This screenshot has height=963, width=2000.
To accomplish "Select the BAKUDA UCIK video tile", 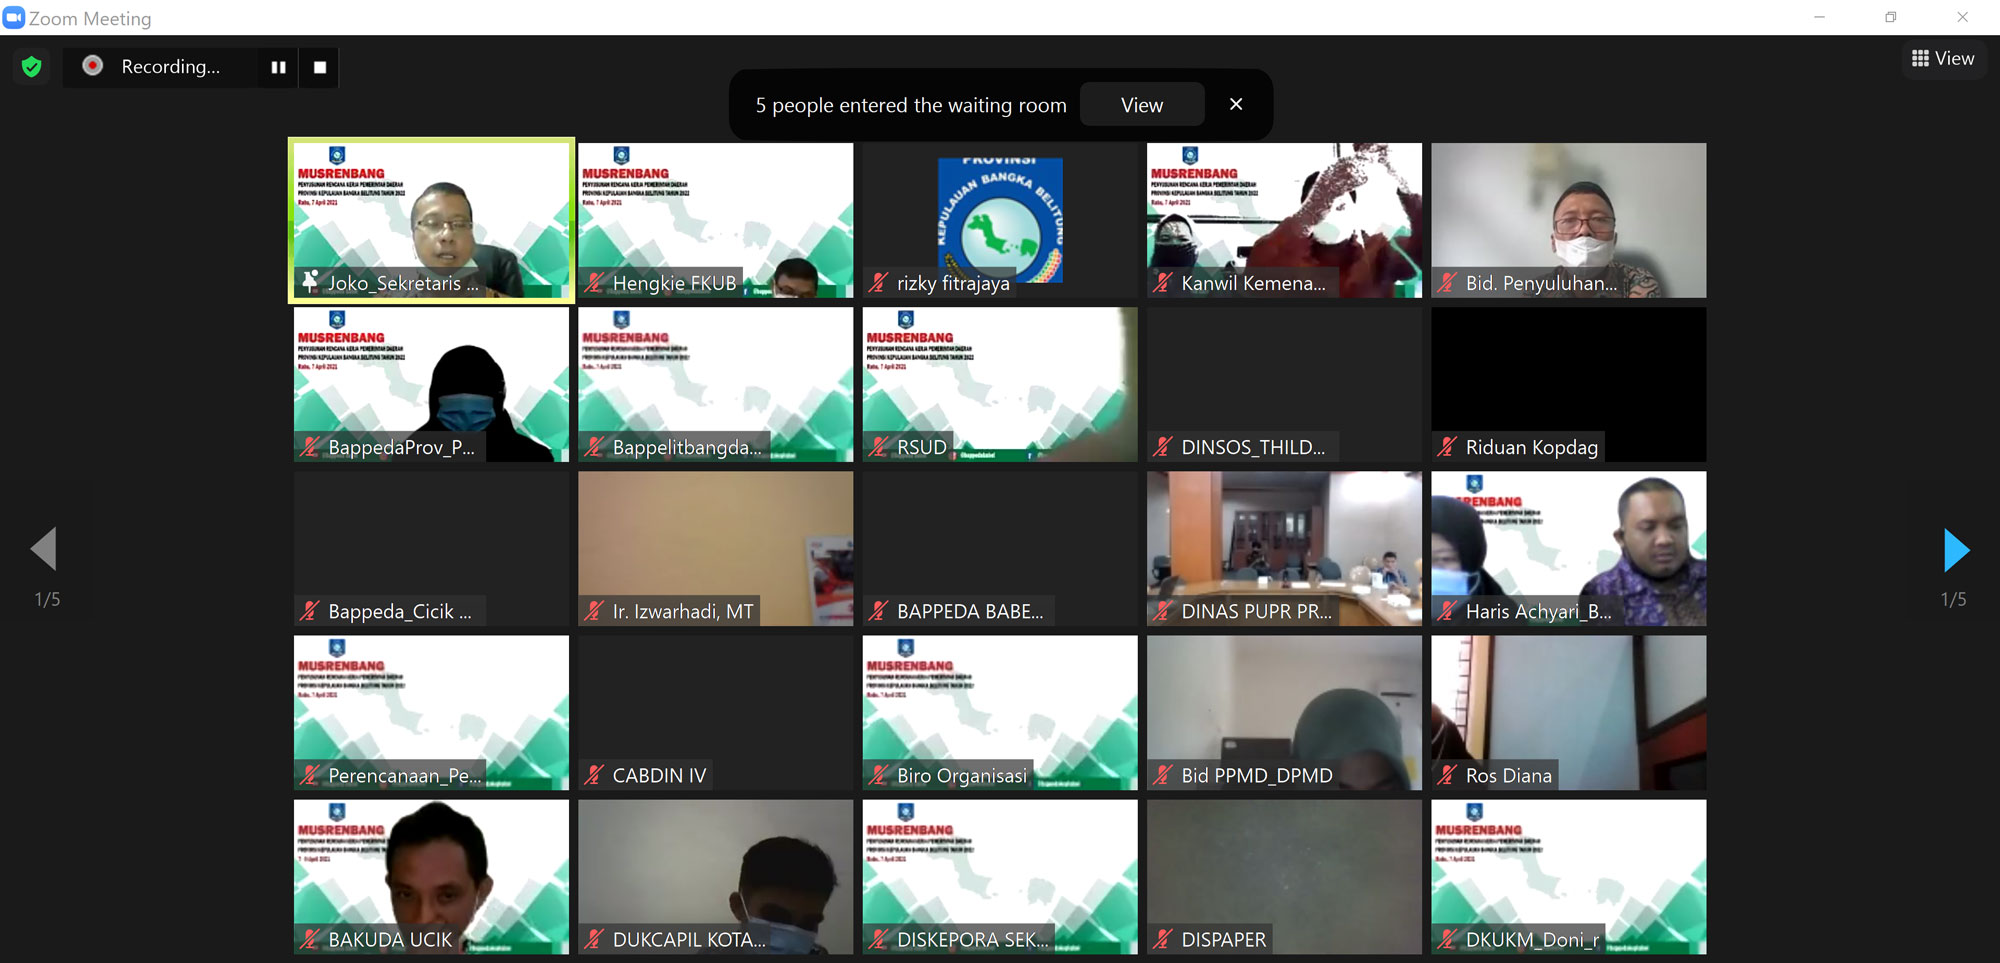I will point(431,876).
